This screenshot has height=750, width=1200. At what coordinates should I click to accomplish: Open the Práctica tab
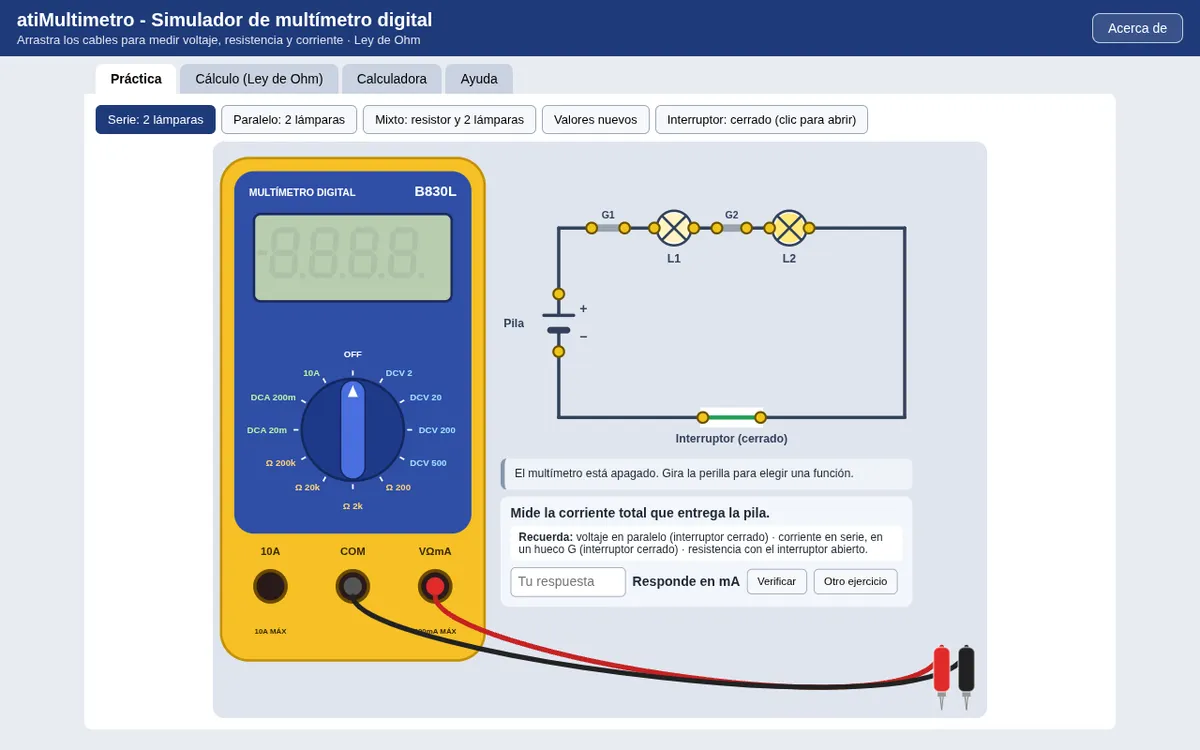(136, 79)
